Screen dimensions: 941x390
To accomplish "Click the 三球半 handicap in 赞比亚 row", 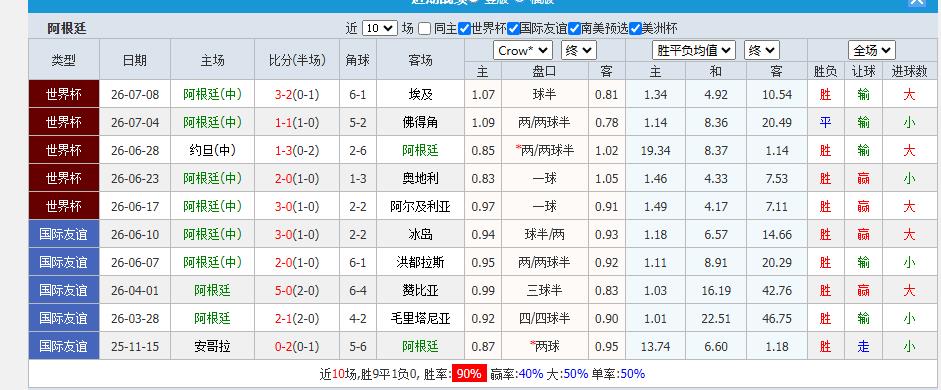I will click(x=544, y=290).
